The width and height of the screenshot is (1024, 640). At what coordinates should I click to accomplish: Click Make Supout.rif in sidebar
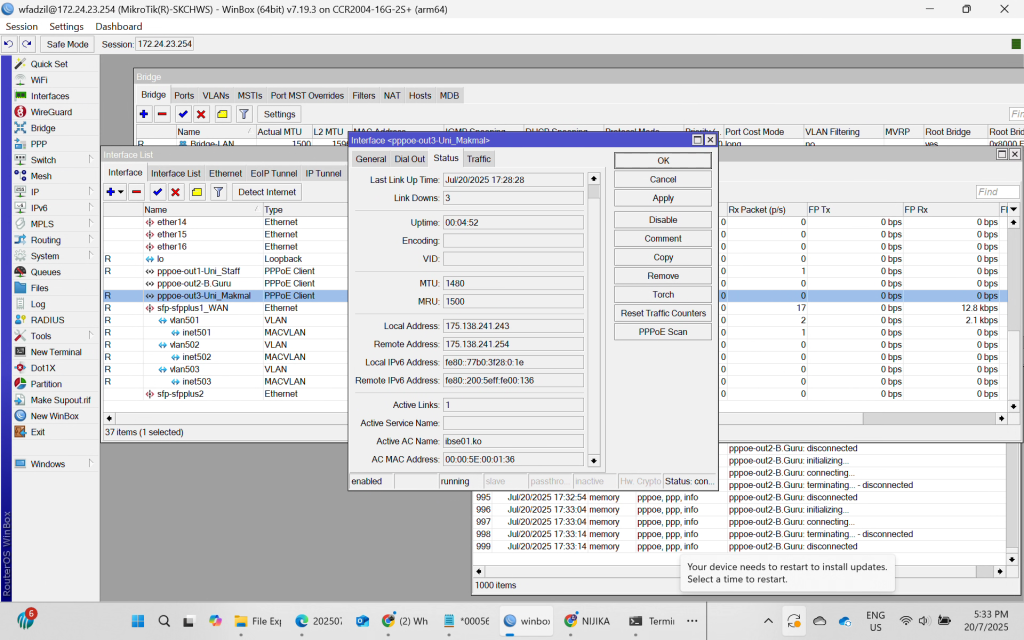tap(60, 400)
